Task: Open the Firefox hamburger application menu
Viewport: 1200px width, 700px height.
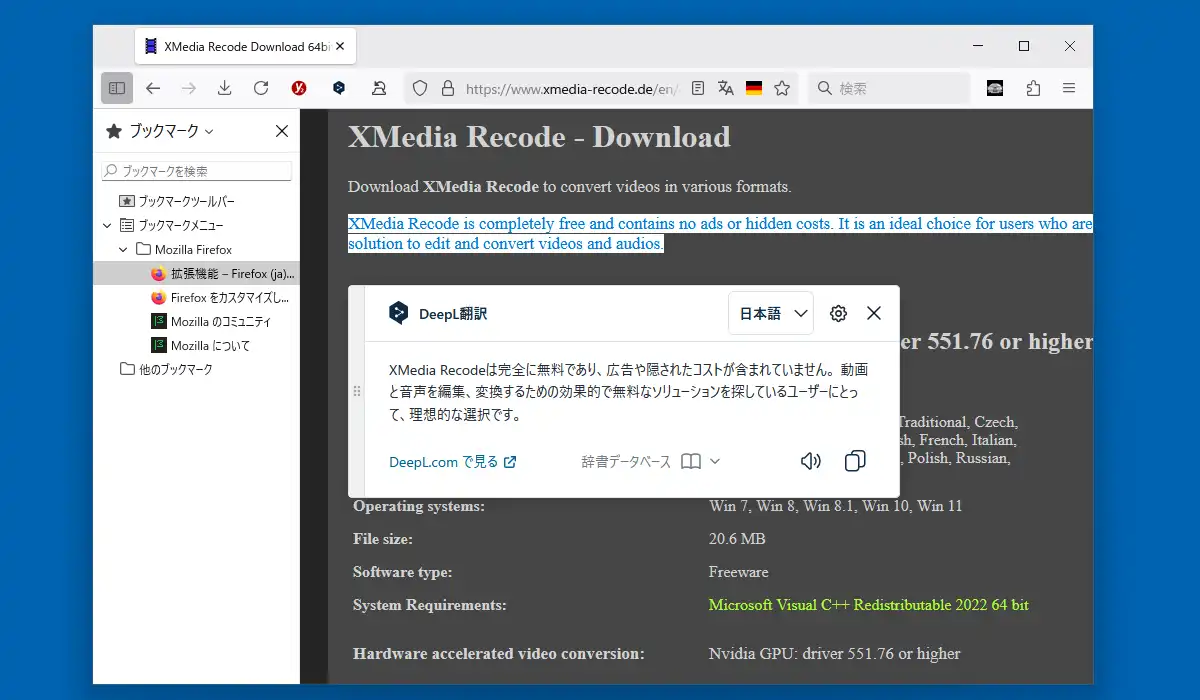Action: (1069, 88)
